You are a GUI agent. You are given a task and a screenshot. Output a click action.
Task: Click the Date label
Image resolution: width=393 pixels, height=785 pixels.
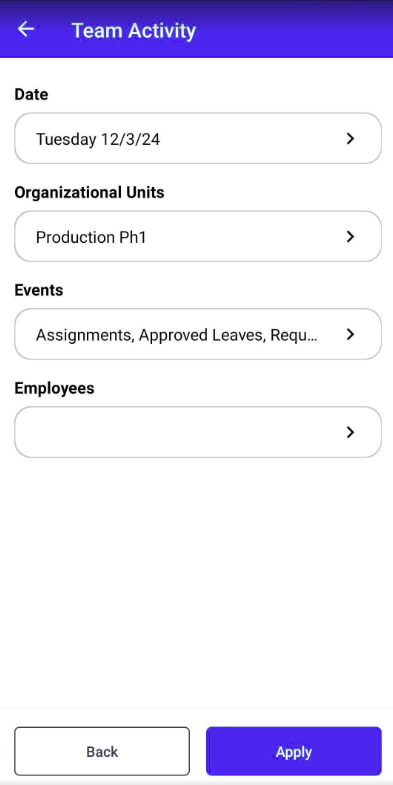pos(32,94)
